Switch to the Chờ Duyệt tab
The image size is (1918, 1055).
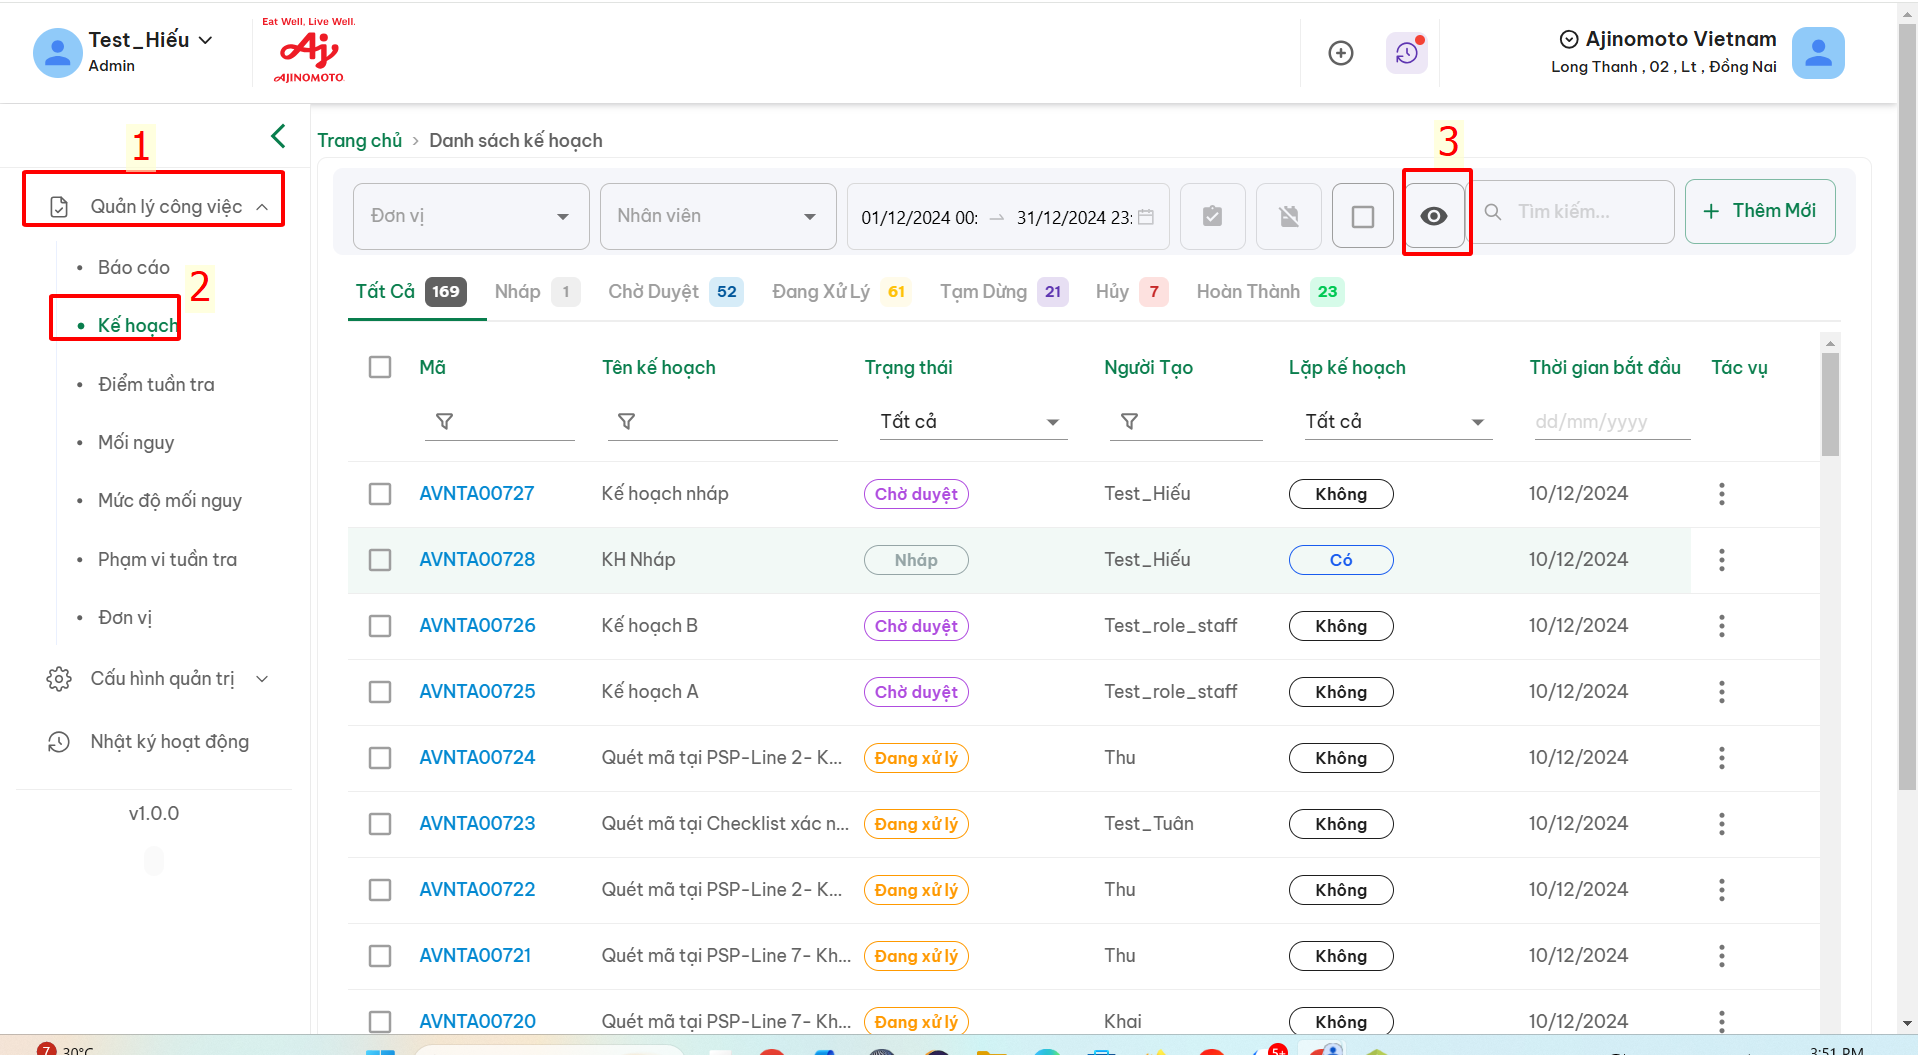(x=675, y=292)
